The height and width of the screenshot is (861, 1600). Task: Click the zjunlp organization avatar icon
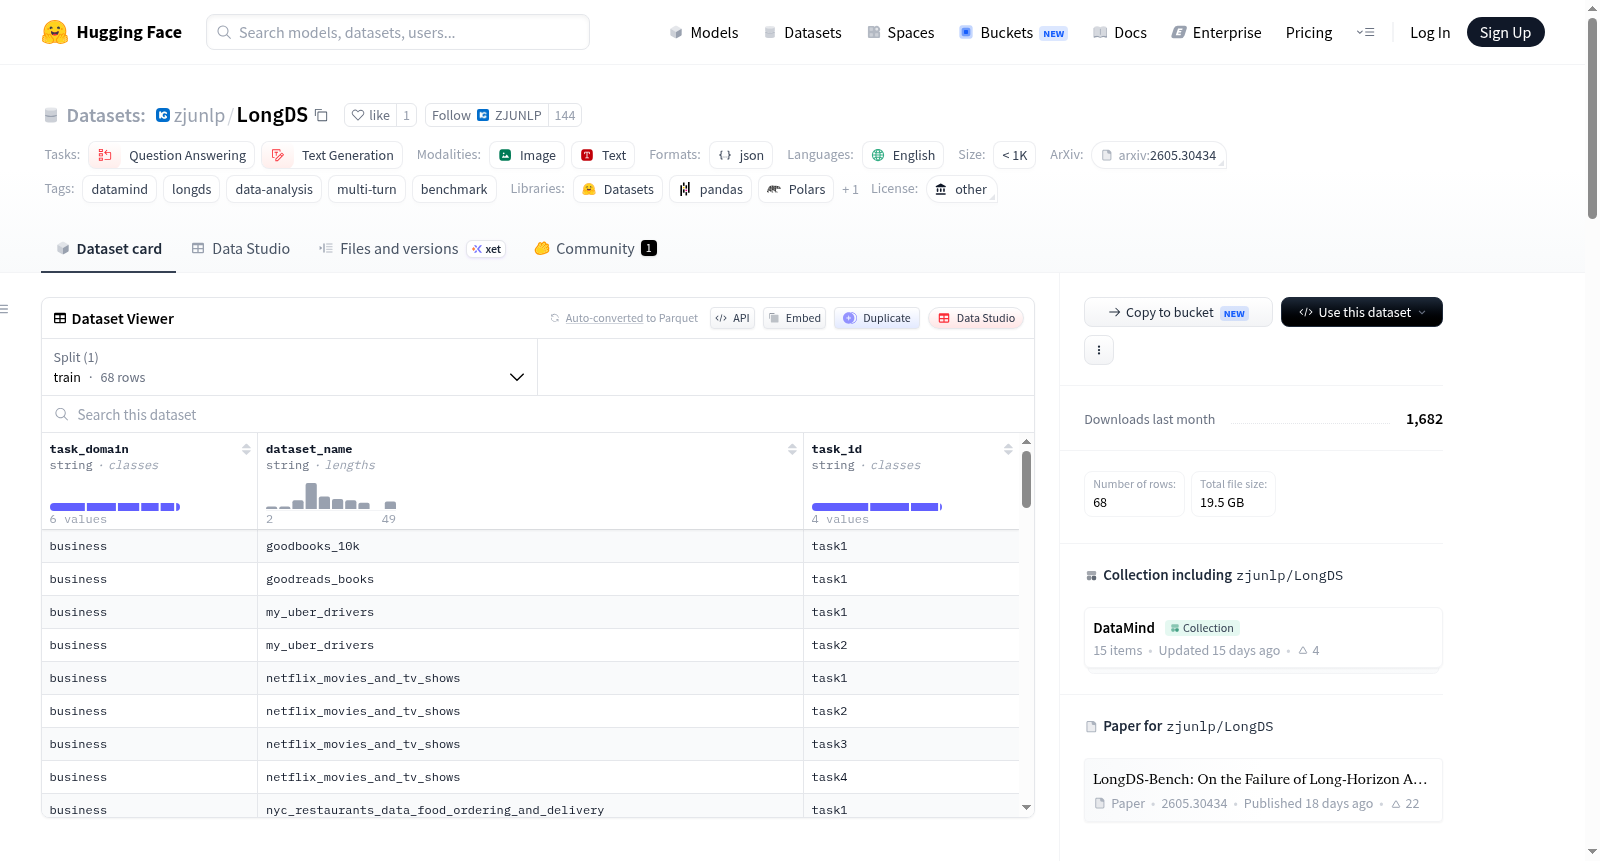click(163, 115)
